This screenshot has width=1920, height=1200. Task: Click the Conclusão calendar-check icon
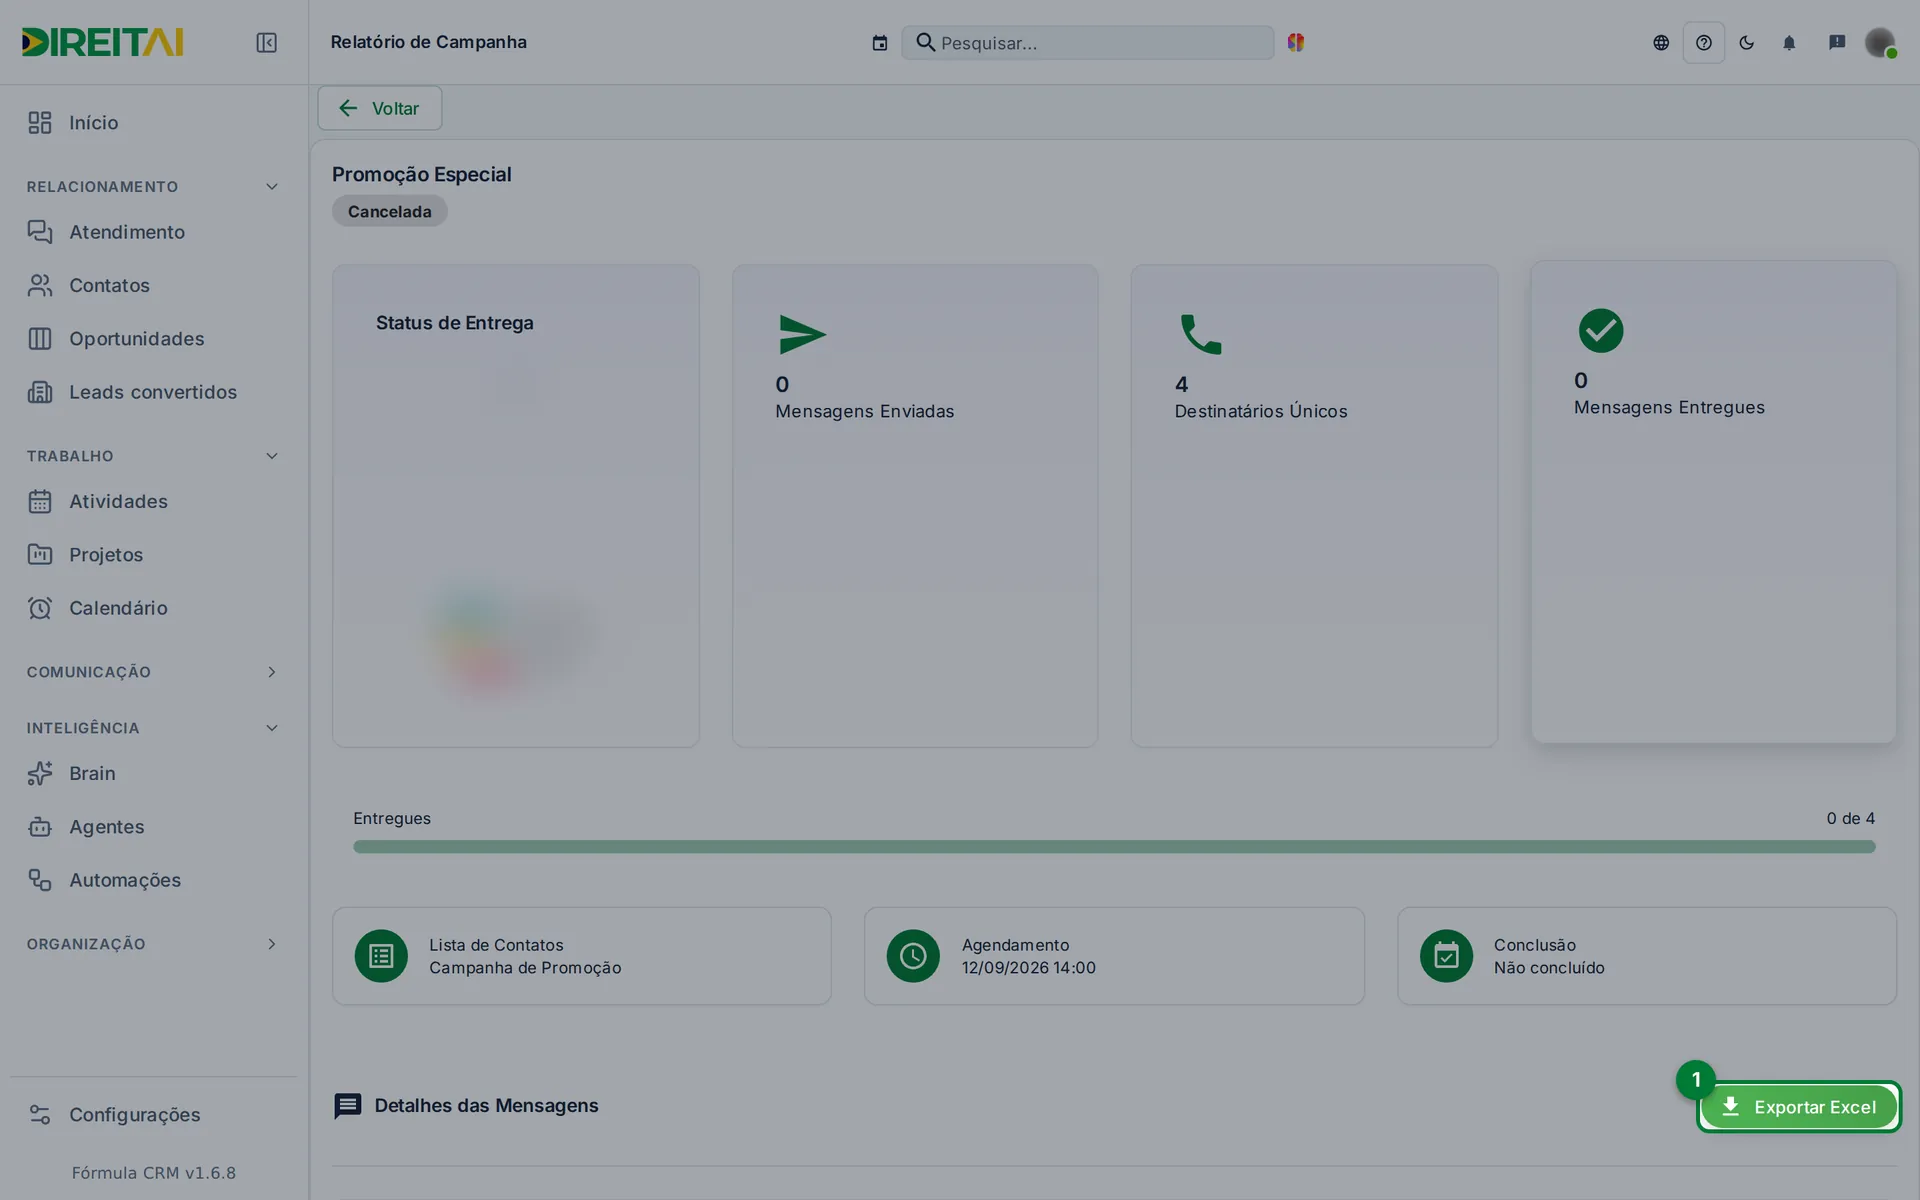click(1446, 956)
